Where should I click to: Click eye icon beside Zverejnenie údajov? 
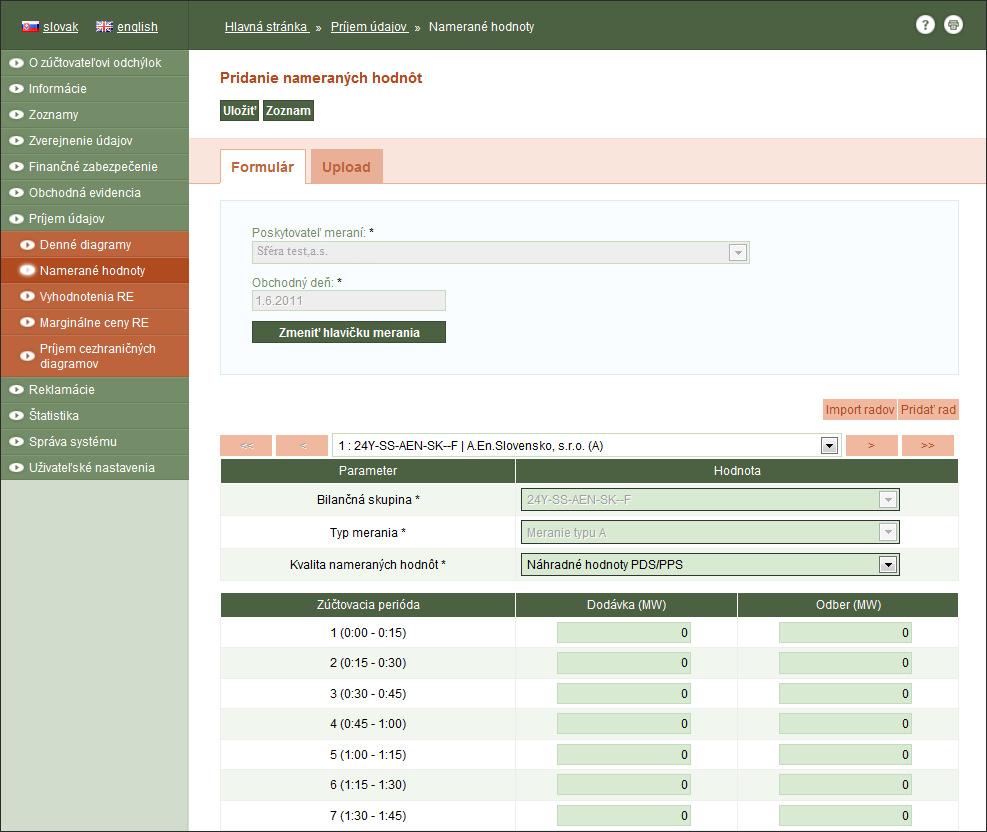[x=16, y=141]
